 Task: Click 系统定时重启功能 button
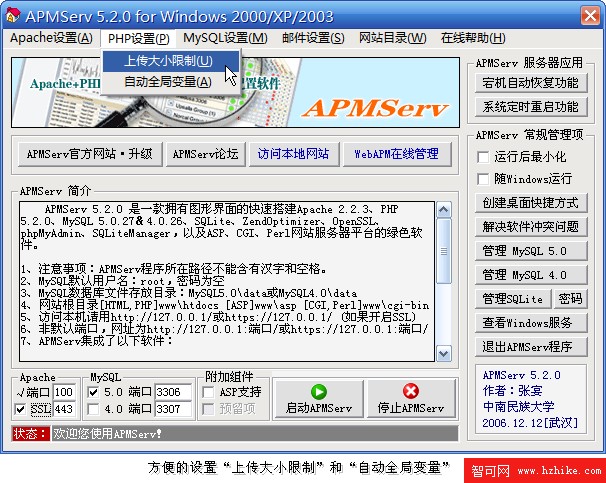(531, 107)
